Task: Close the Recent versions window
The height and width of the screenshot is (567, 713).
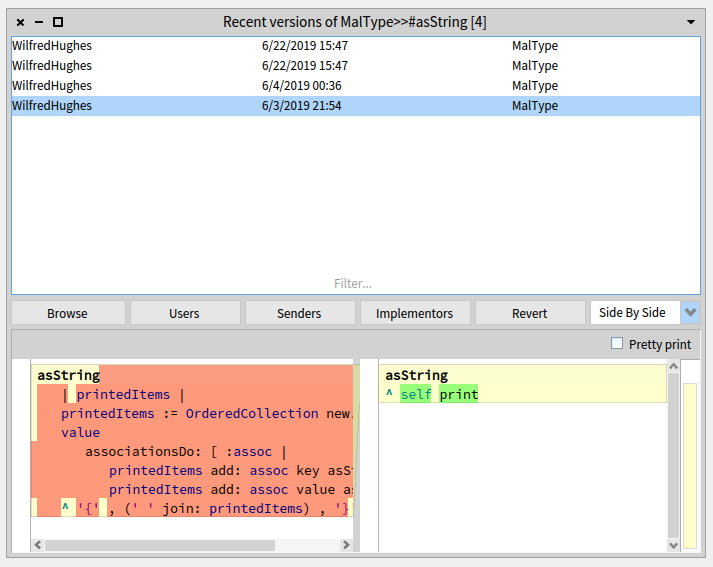Action: pos(21,21)
